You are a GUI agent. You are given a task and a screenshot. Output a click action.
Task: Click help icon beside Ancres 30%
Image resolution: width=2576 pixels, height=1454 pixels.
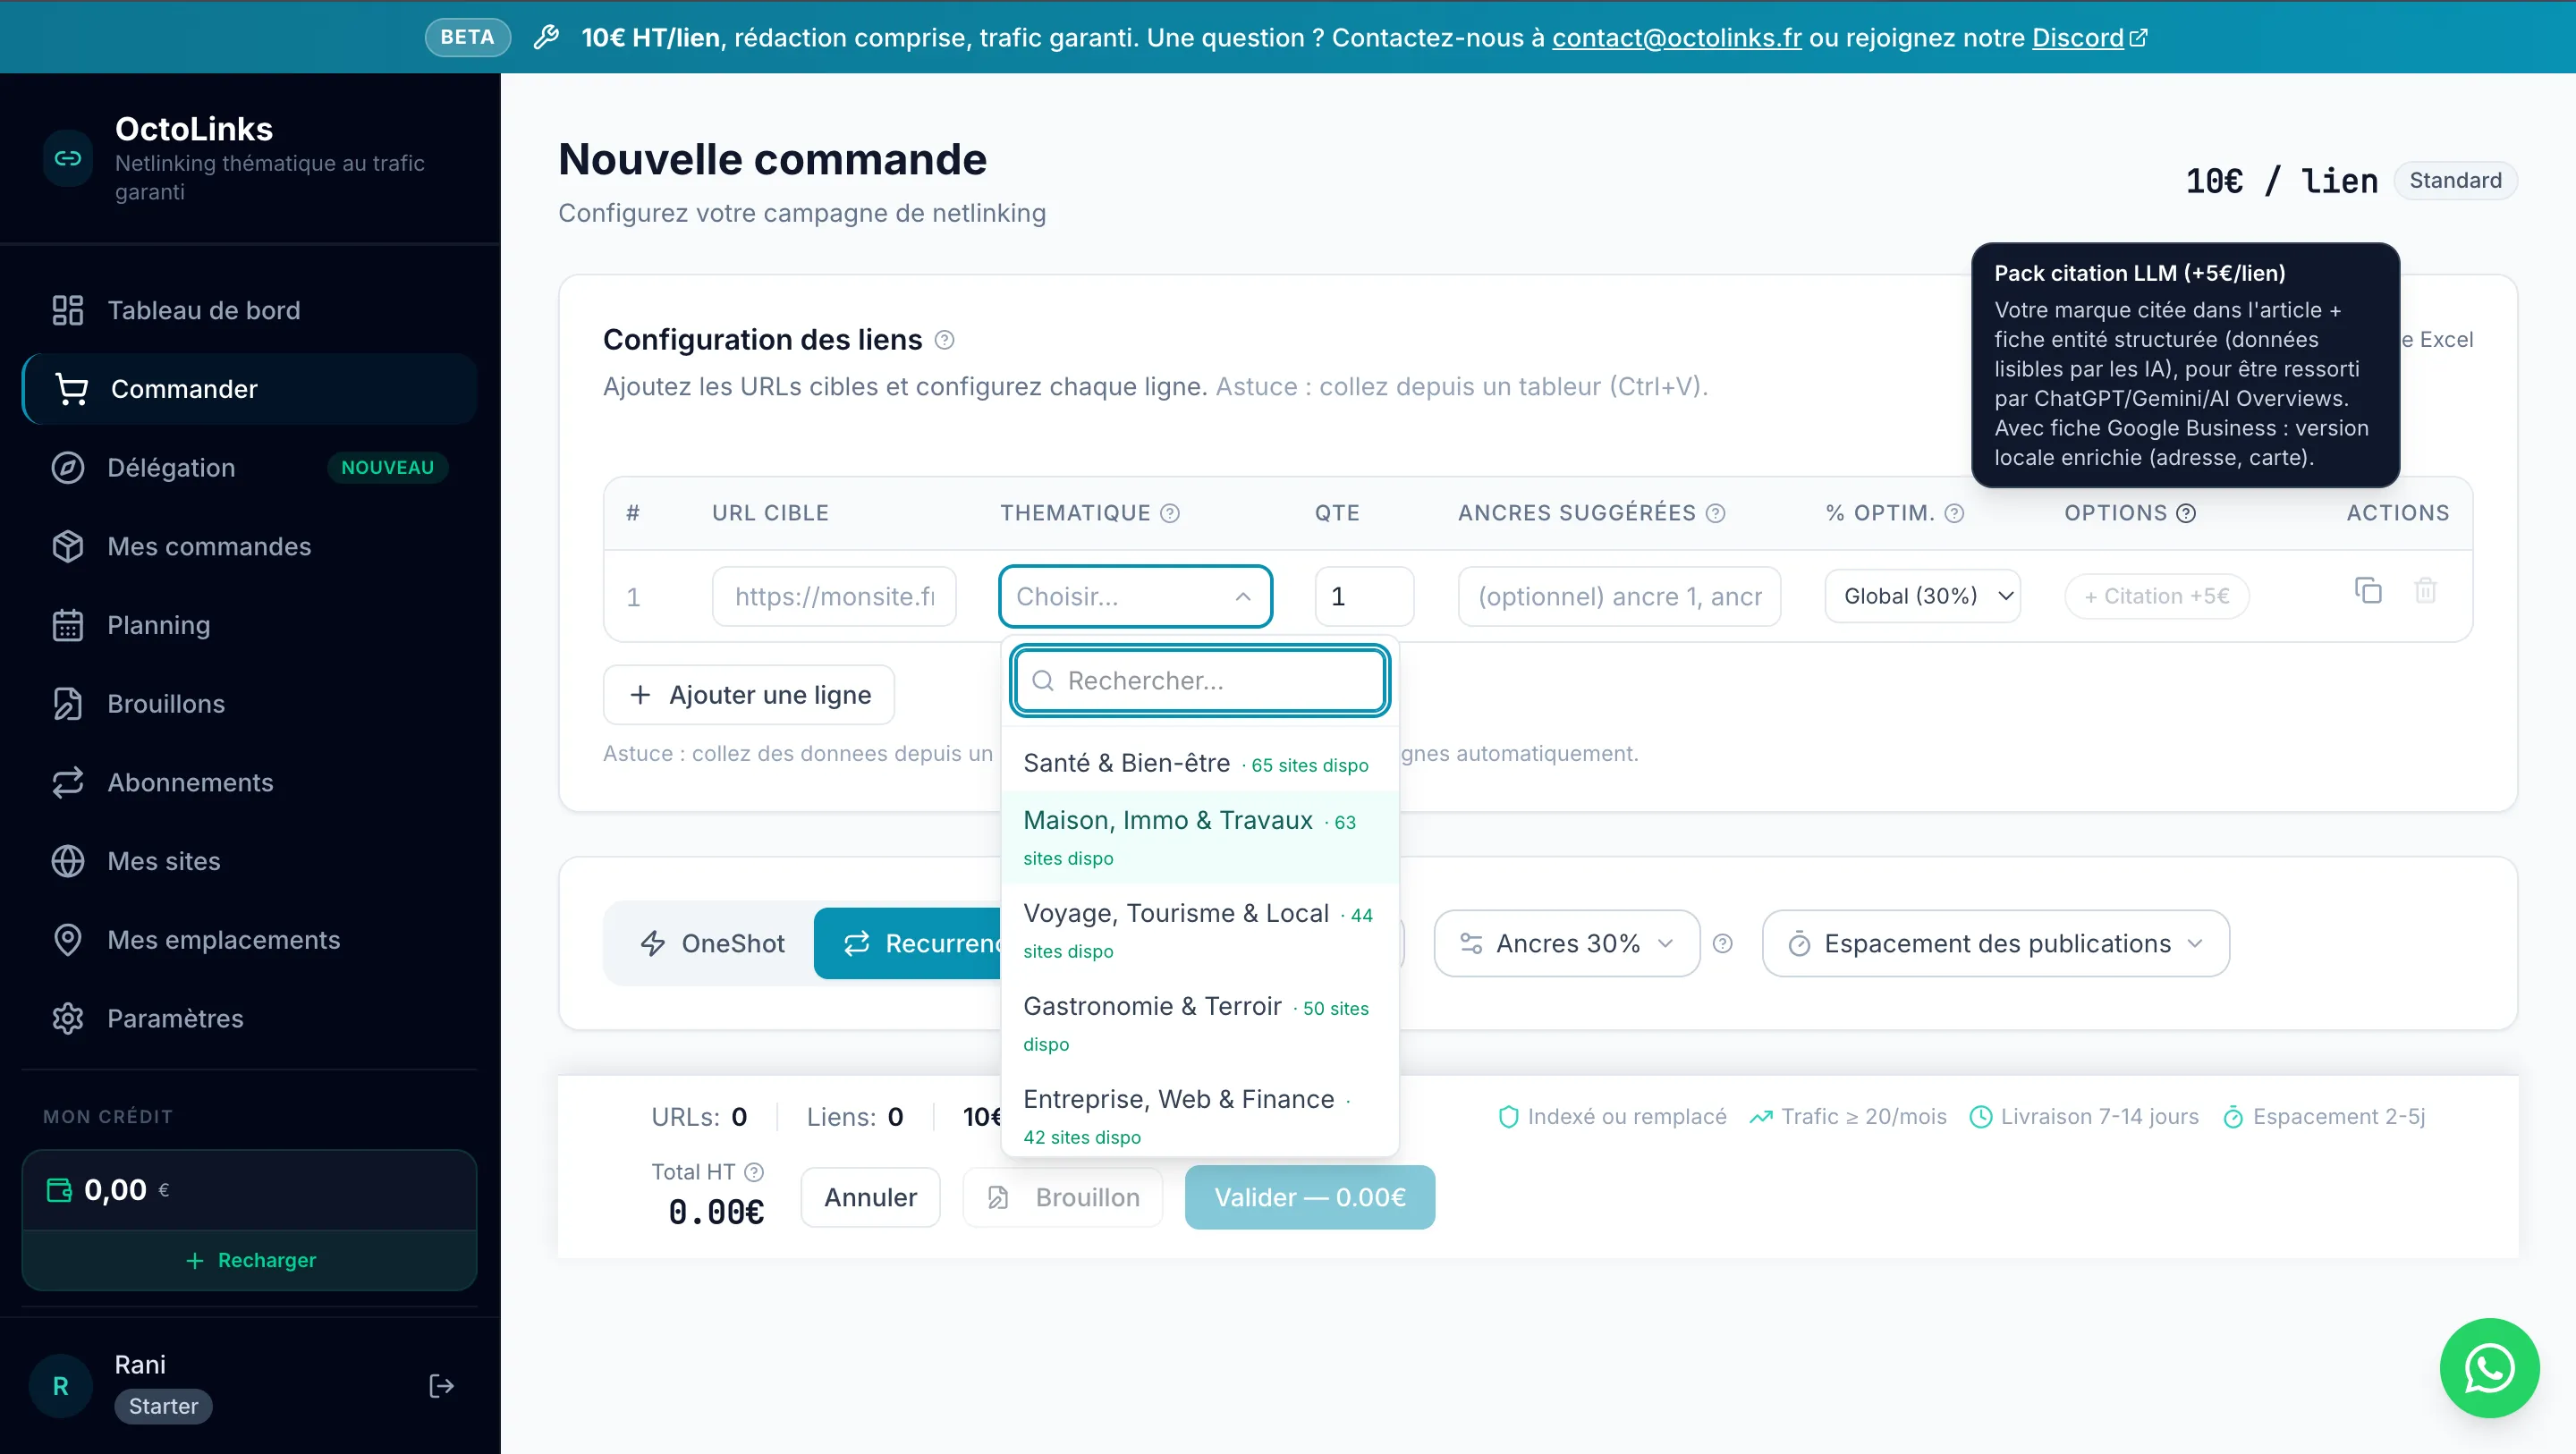(1722, 944)
